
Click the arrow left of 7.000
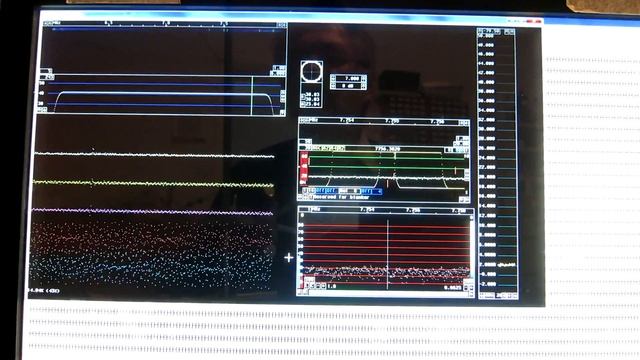333,78
